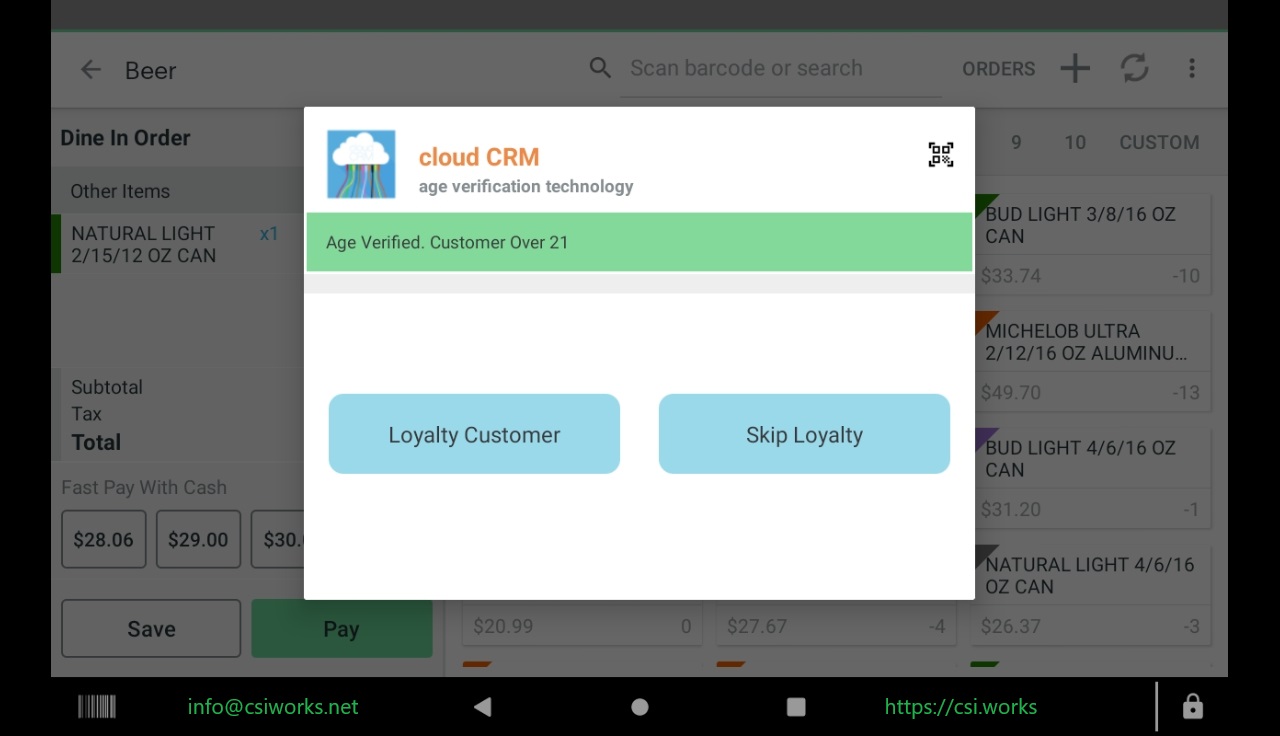Click the green Pay button
Screen dimensions: 1280x736
tap(341, 628)
